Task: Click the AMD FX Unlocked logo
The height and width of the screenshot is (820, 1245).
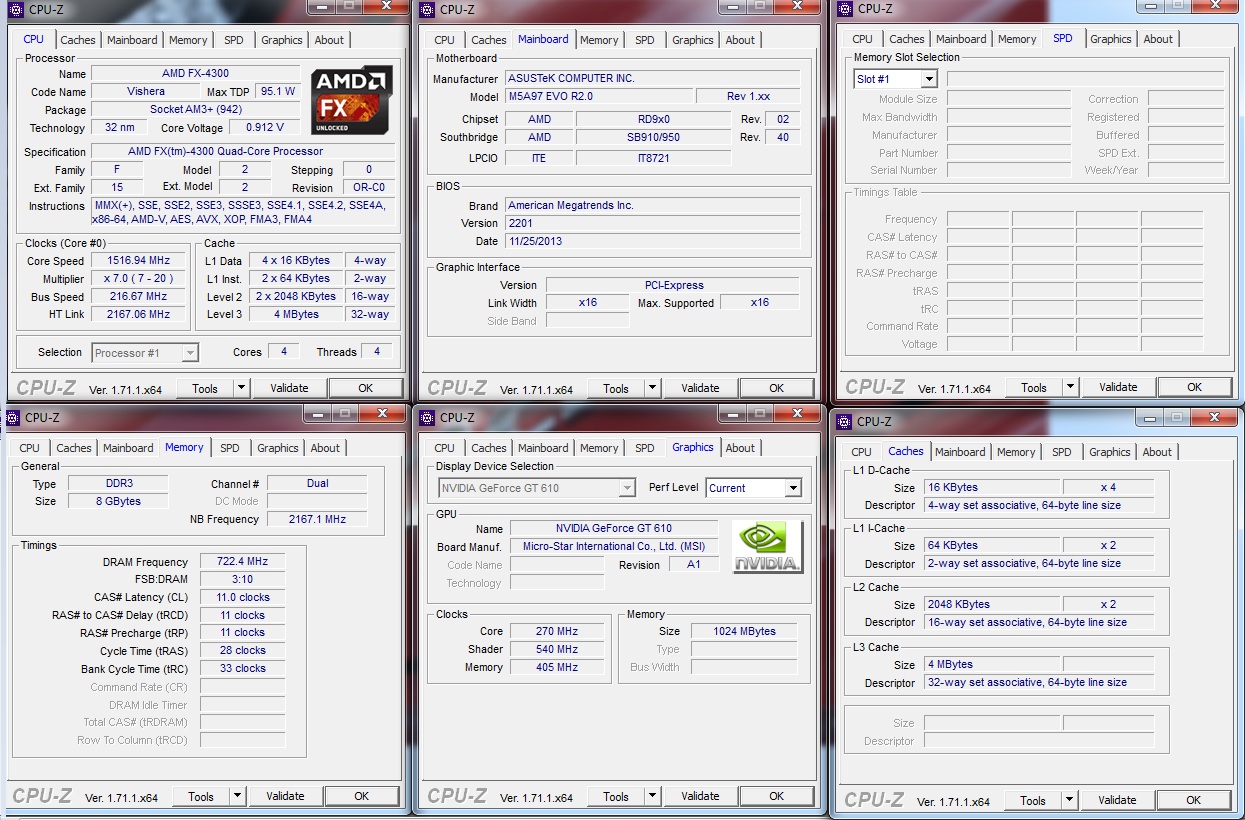Action: coord(351,101)
